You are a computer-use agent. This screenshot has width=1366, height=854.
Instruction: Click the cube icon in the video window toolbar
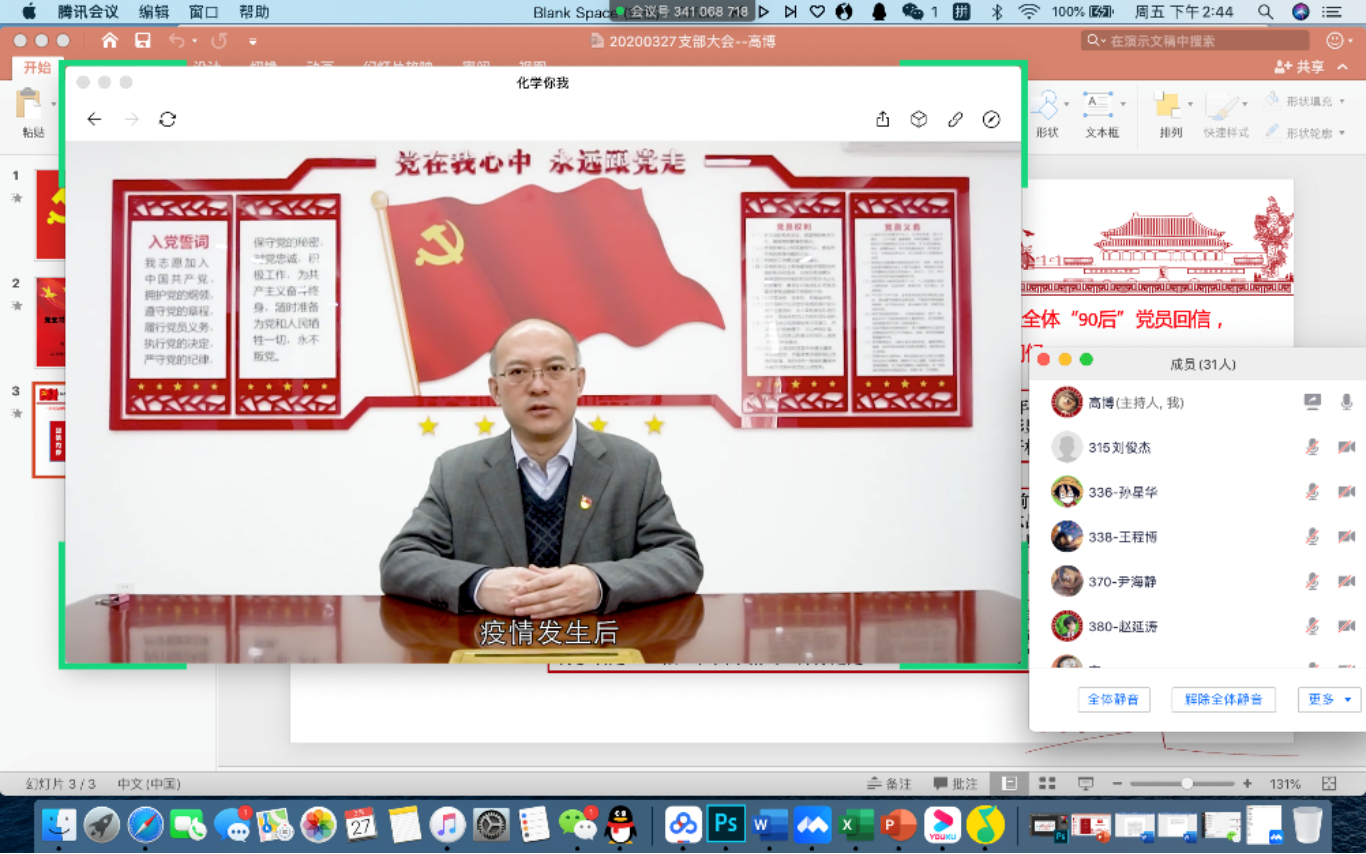918,119
